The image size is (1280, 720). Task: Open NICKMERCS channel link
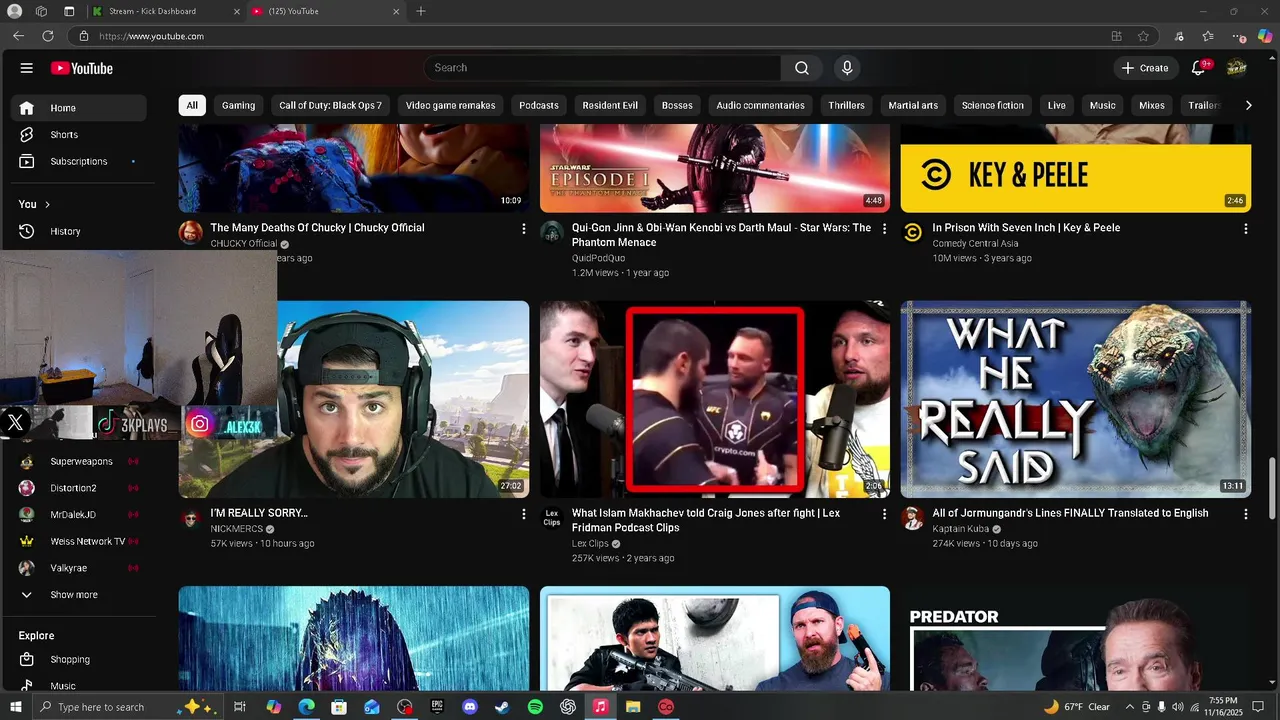coord(237,529)
